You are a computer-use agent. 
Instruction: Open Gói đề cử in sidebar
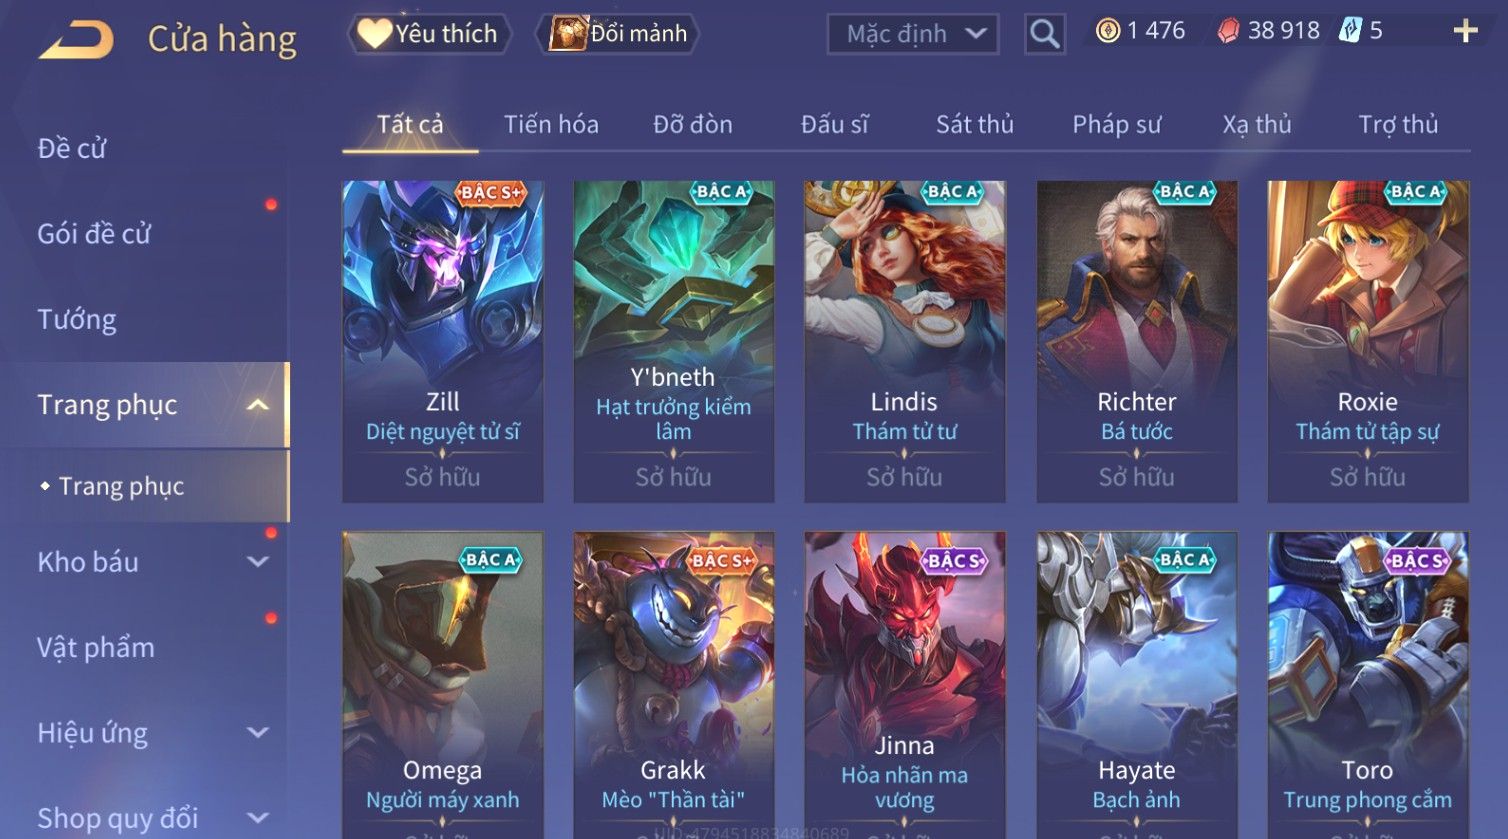tap(94, 234)
